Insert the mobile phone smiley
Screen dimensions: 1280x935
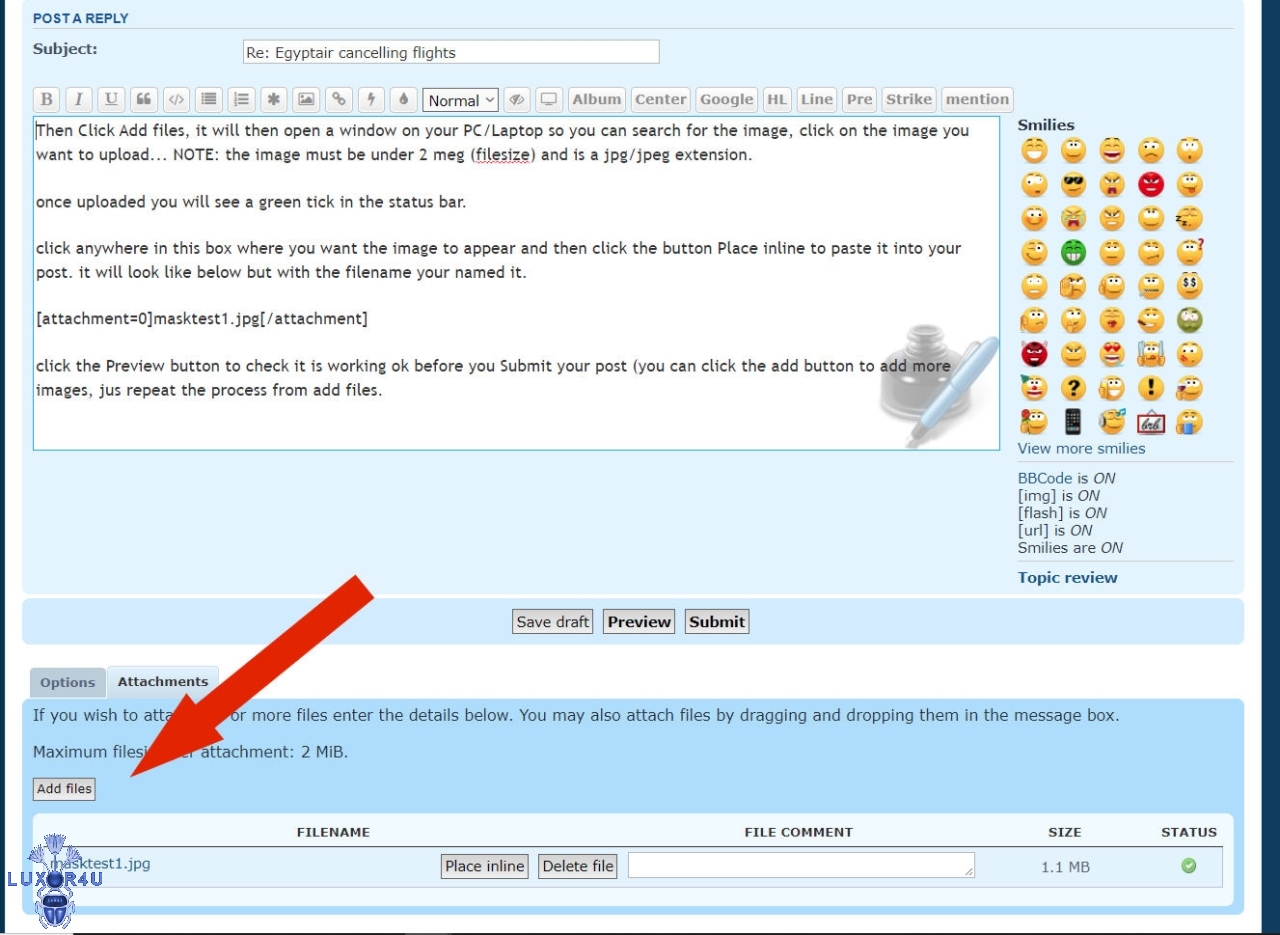tap(1073, 421)
